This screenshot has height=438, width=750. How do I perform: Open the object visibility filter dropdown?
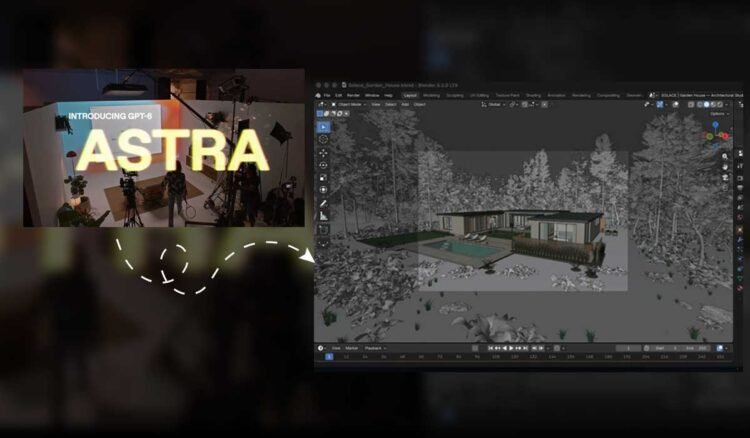(x=647, y=104)
